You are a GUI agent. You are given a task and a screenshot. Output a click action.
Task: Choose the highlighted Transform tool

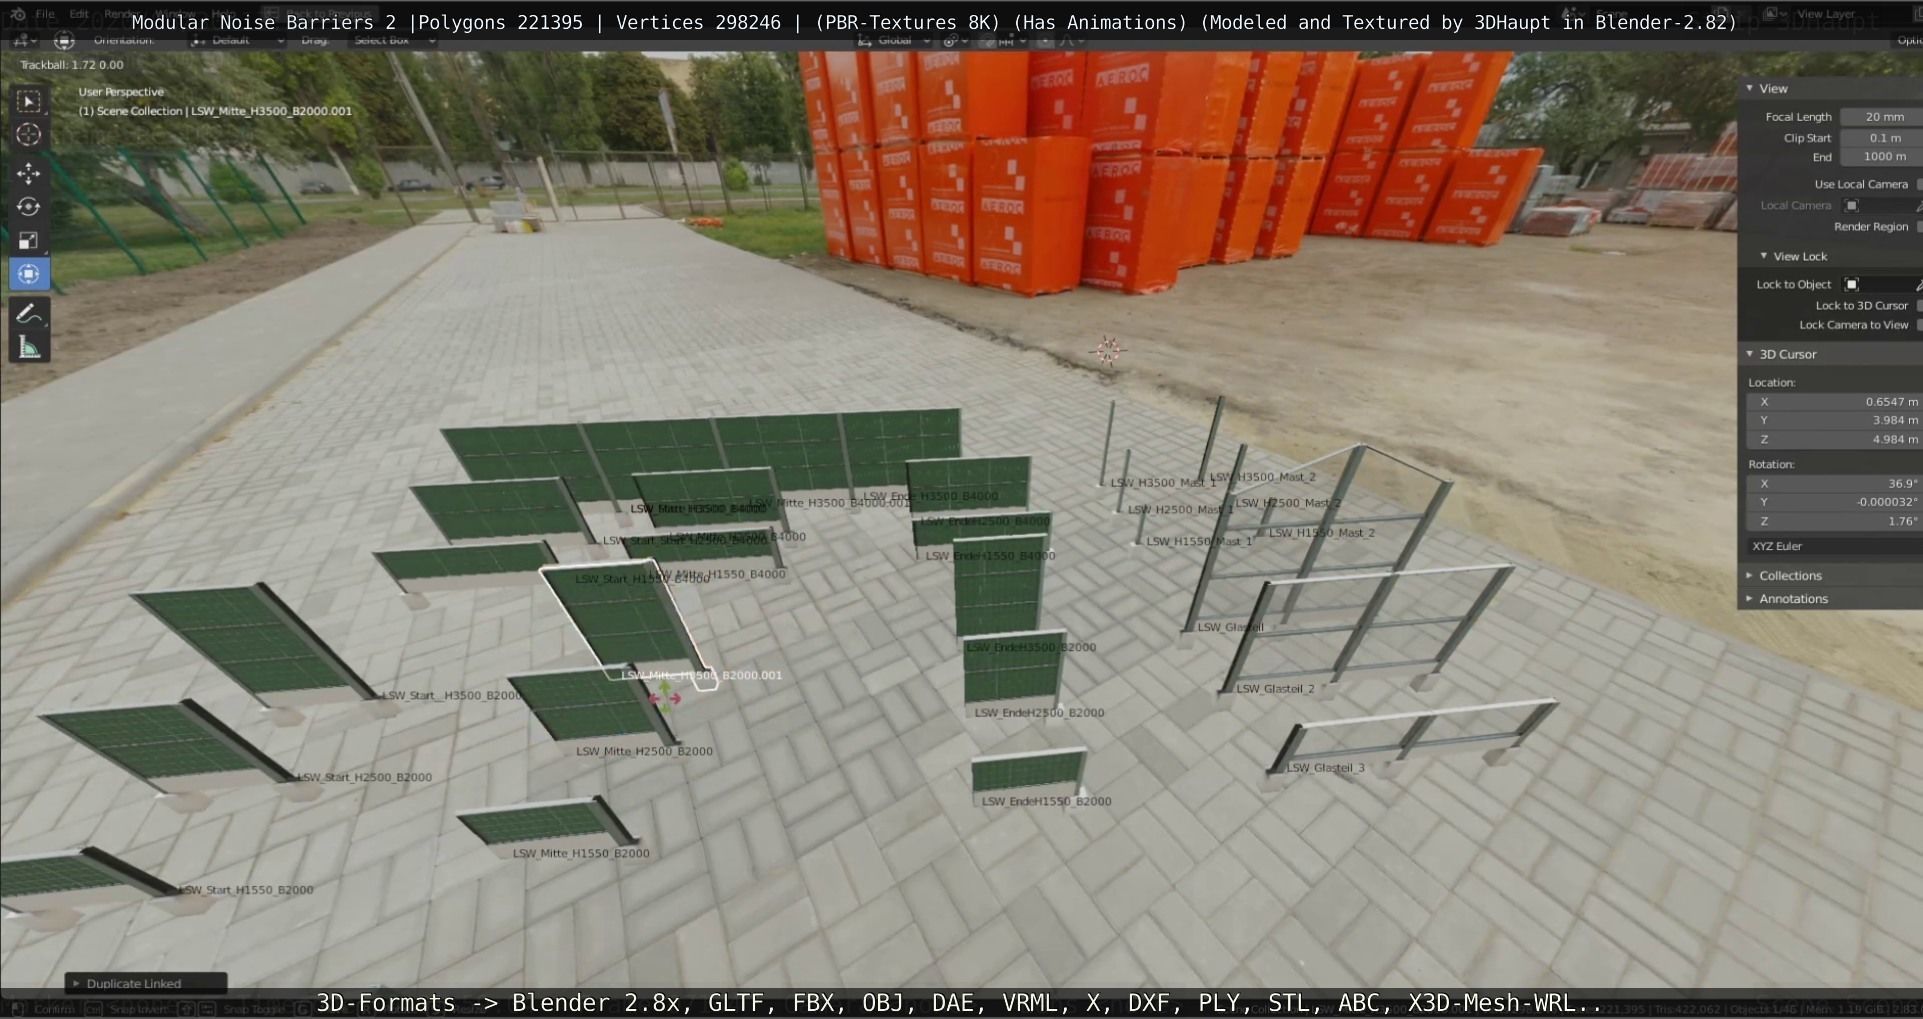[28, 274]
